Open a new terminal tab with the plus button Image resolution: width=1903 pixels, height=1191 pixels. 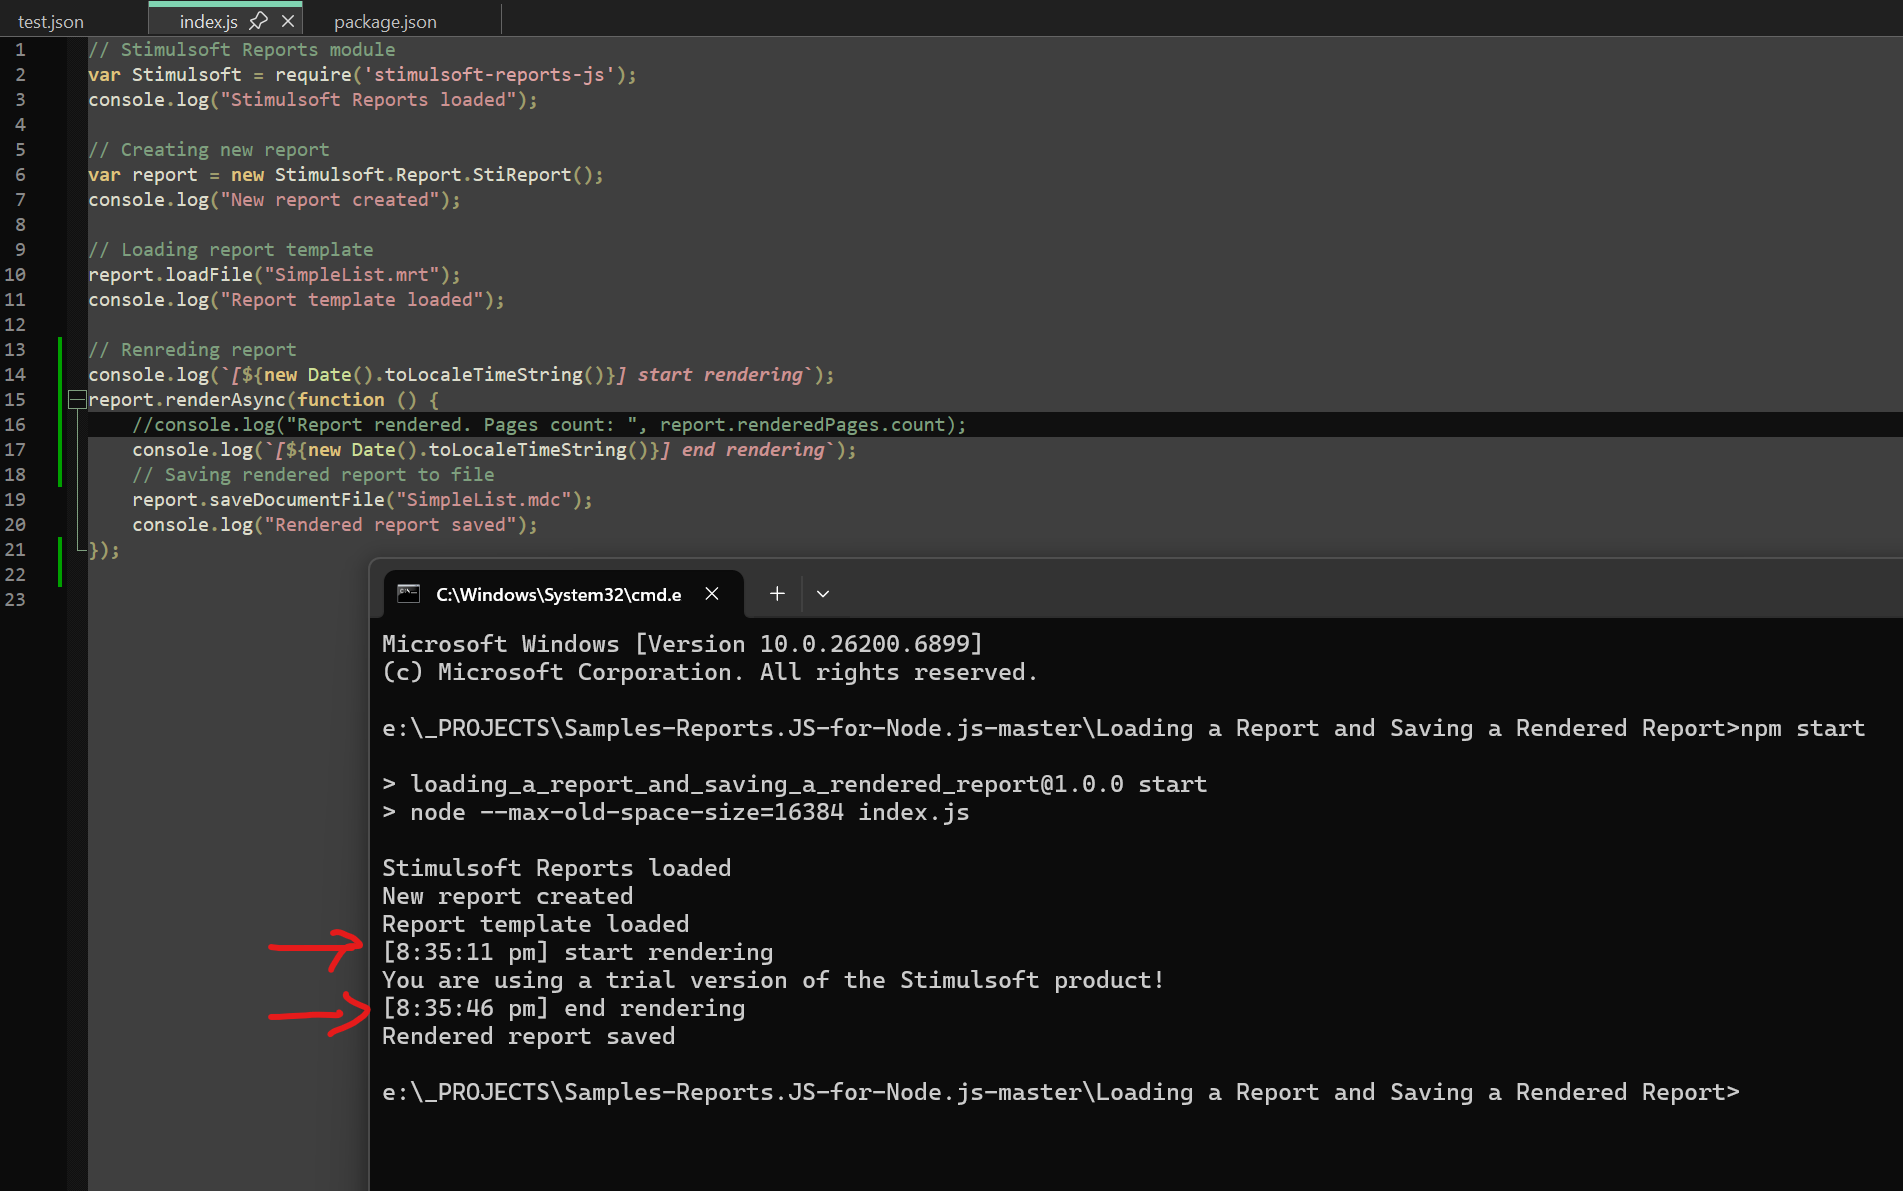[777, 593]
